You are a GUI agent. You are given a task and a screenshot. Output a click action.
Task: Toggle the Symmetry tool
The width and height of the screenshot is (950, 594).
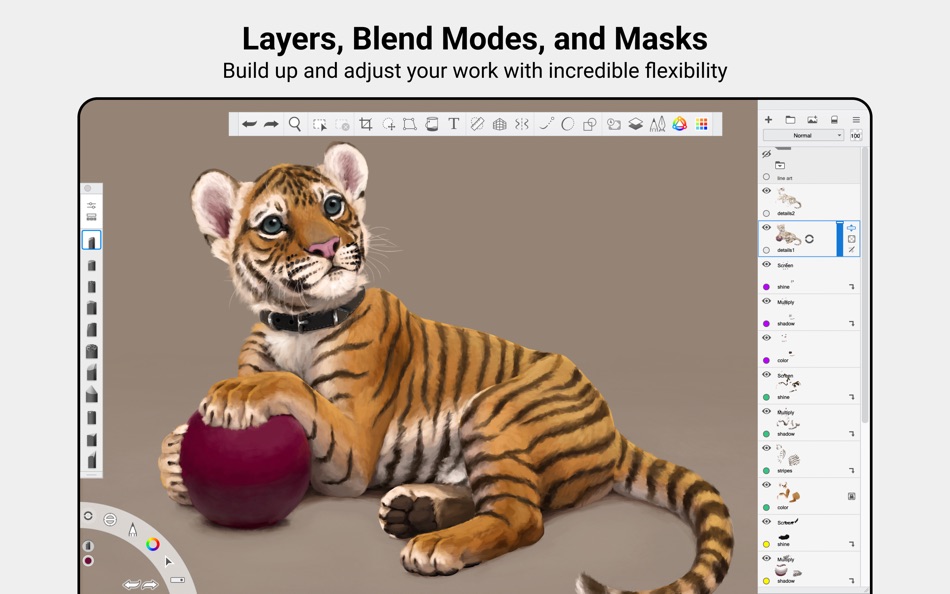click(x=522, y=124)
